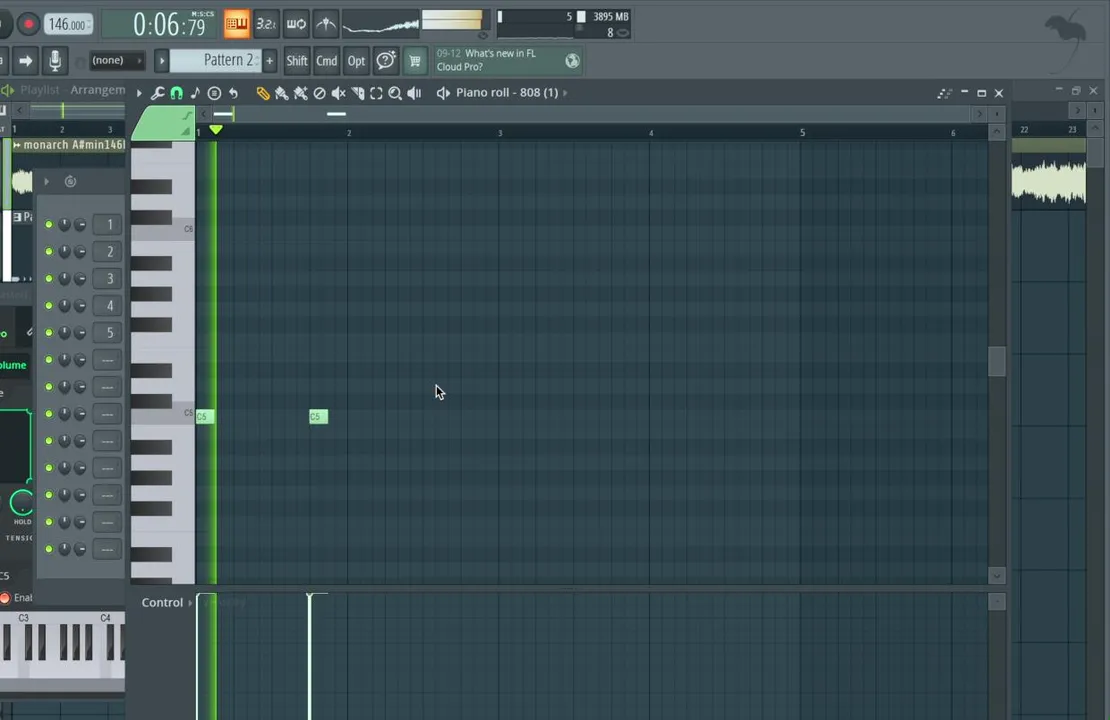Viewport: 1110px width, 720px height.
Task: Select the dashed-square Select tool
Action: (x=376, y=93)
